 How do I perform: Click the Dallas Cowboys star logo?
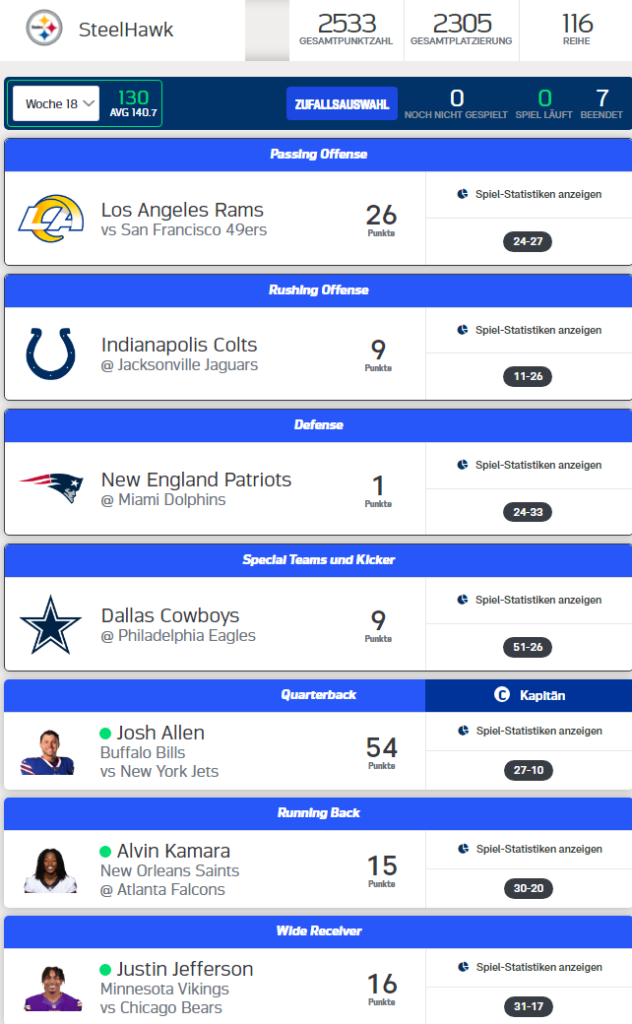click(51, 624)
